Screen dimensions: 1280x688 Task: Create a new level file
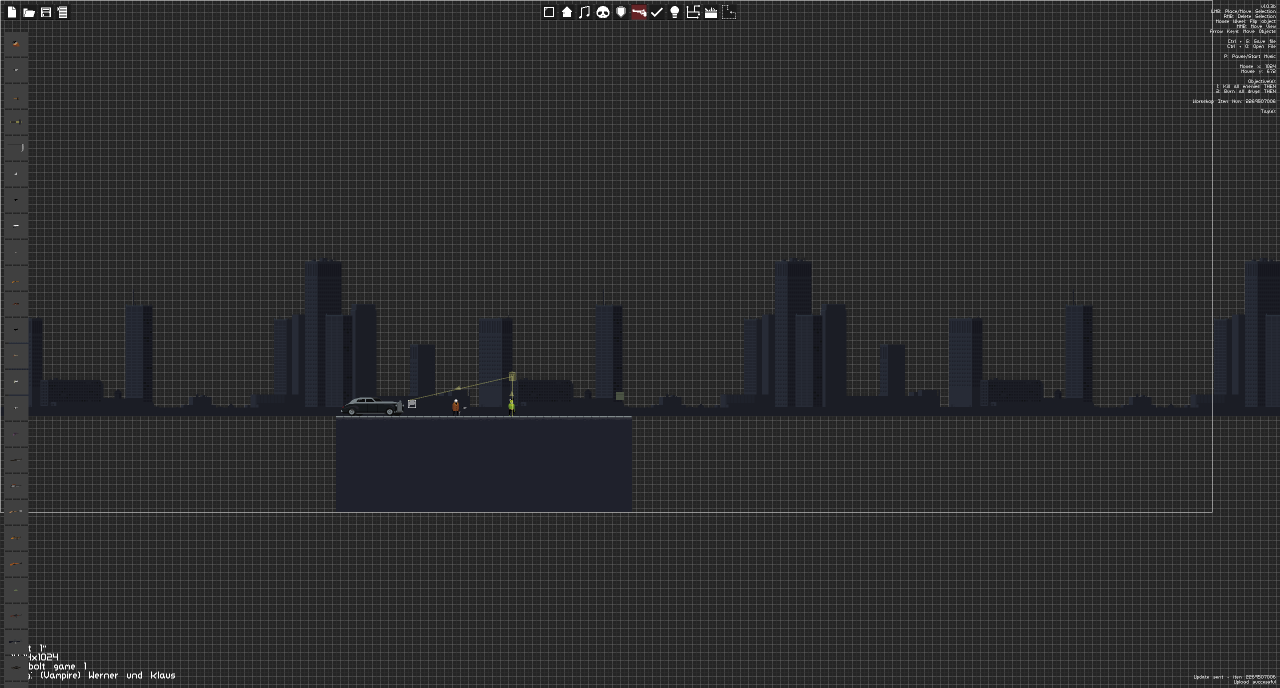(12, 12)
